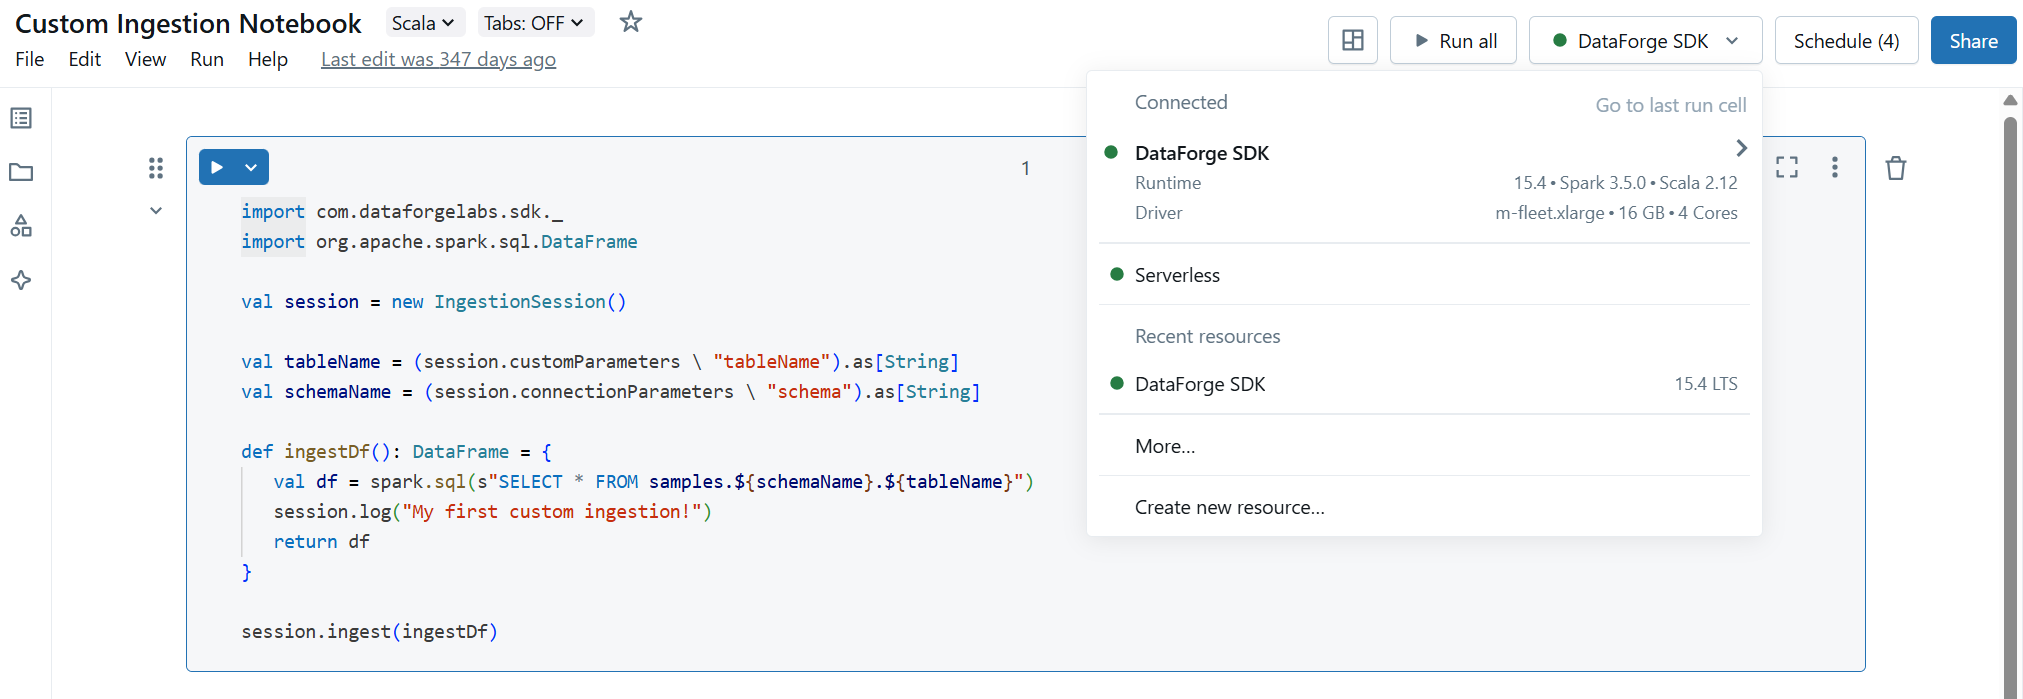Click the Driver m-fleet.xlarge details text
The image size is (2023, 699).
[1616, 213]
